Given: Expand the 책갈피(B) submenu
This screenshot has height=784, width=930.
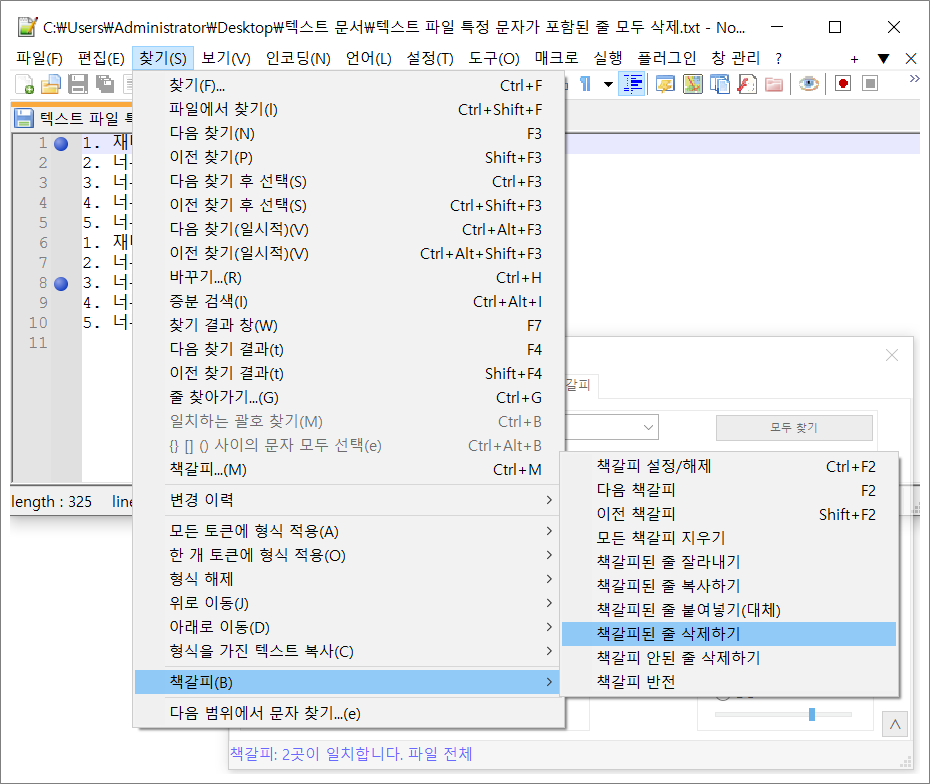Looking at the screenshot, I should click(349, 682).
